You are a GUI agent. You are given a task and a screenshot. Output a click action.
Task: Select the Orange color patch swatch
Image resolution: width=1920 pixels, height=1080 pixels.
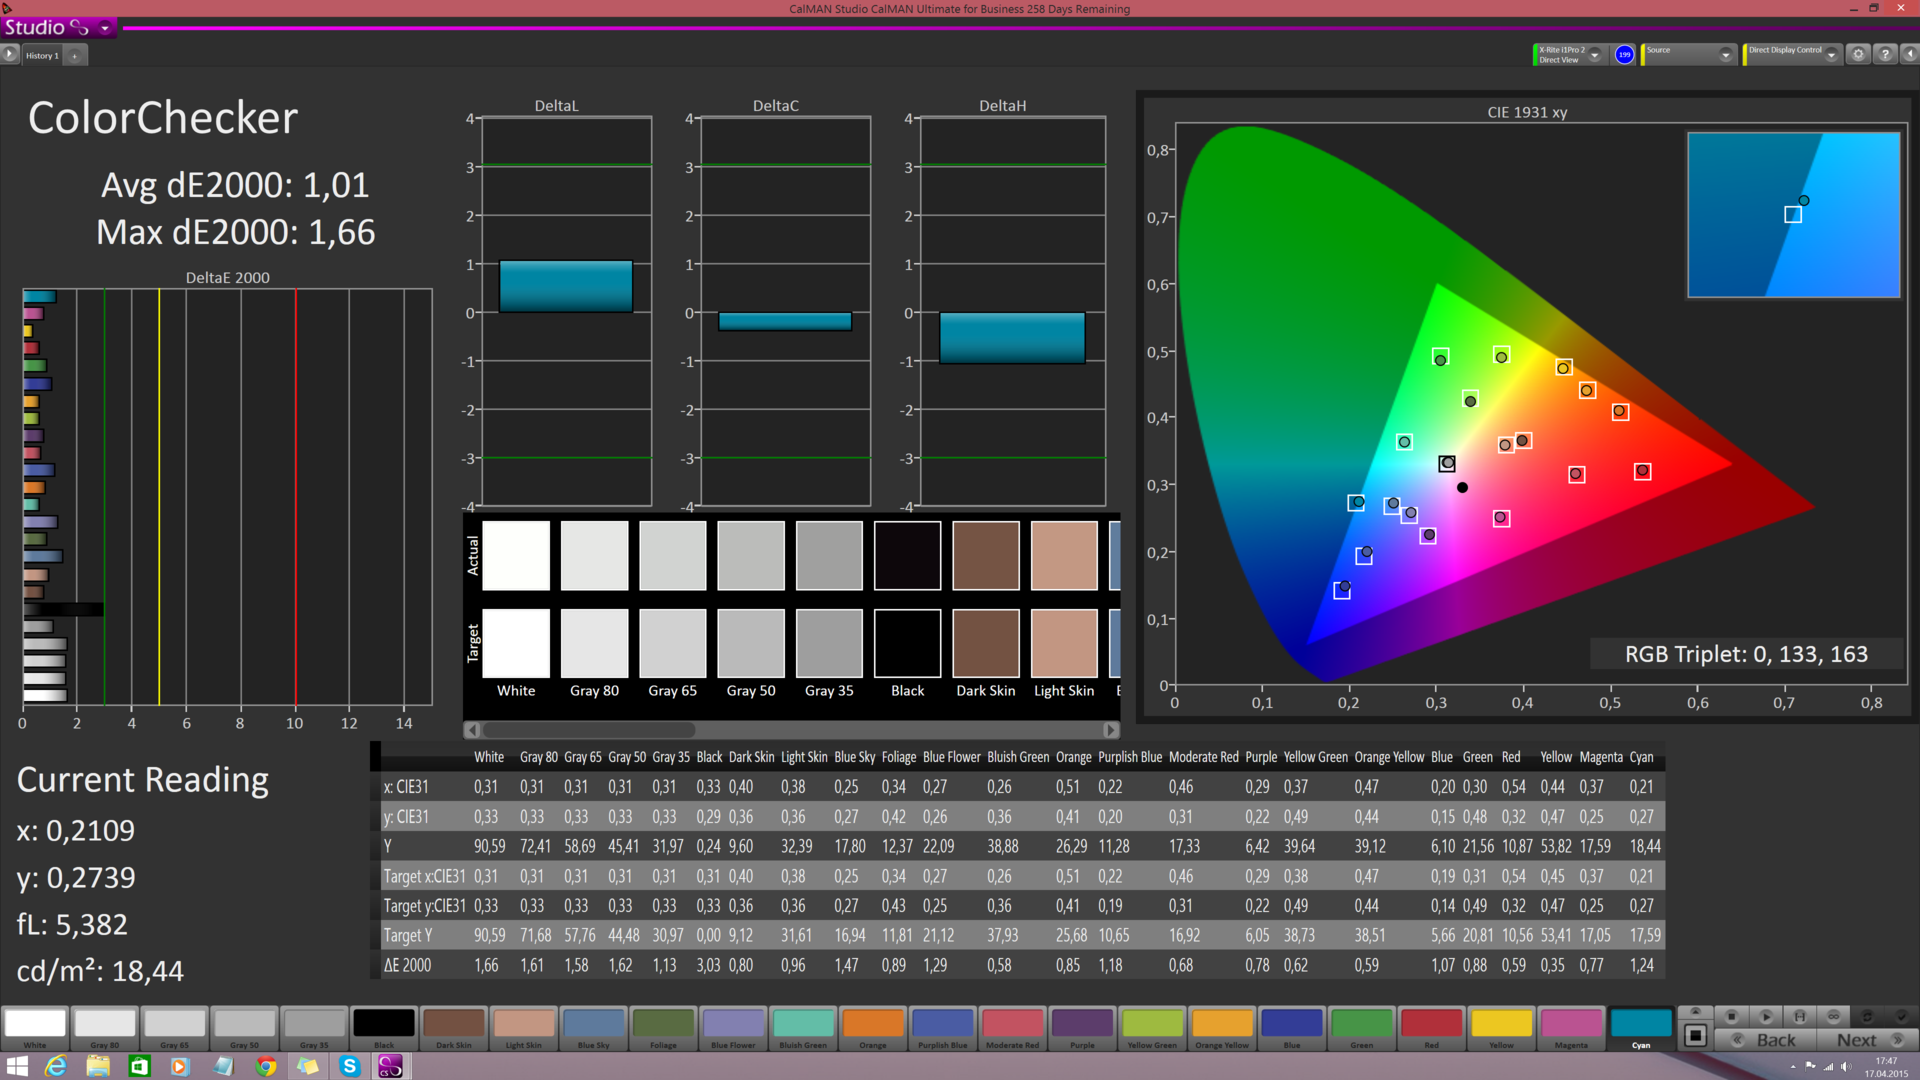tap(872, 1024)
